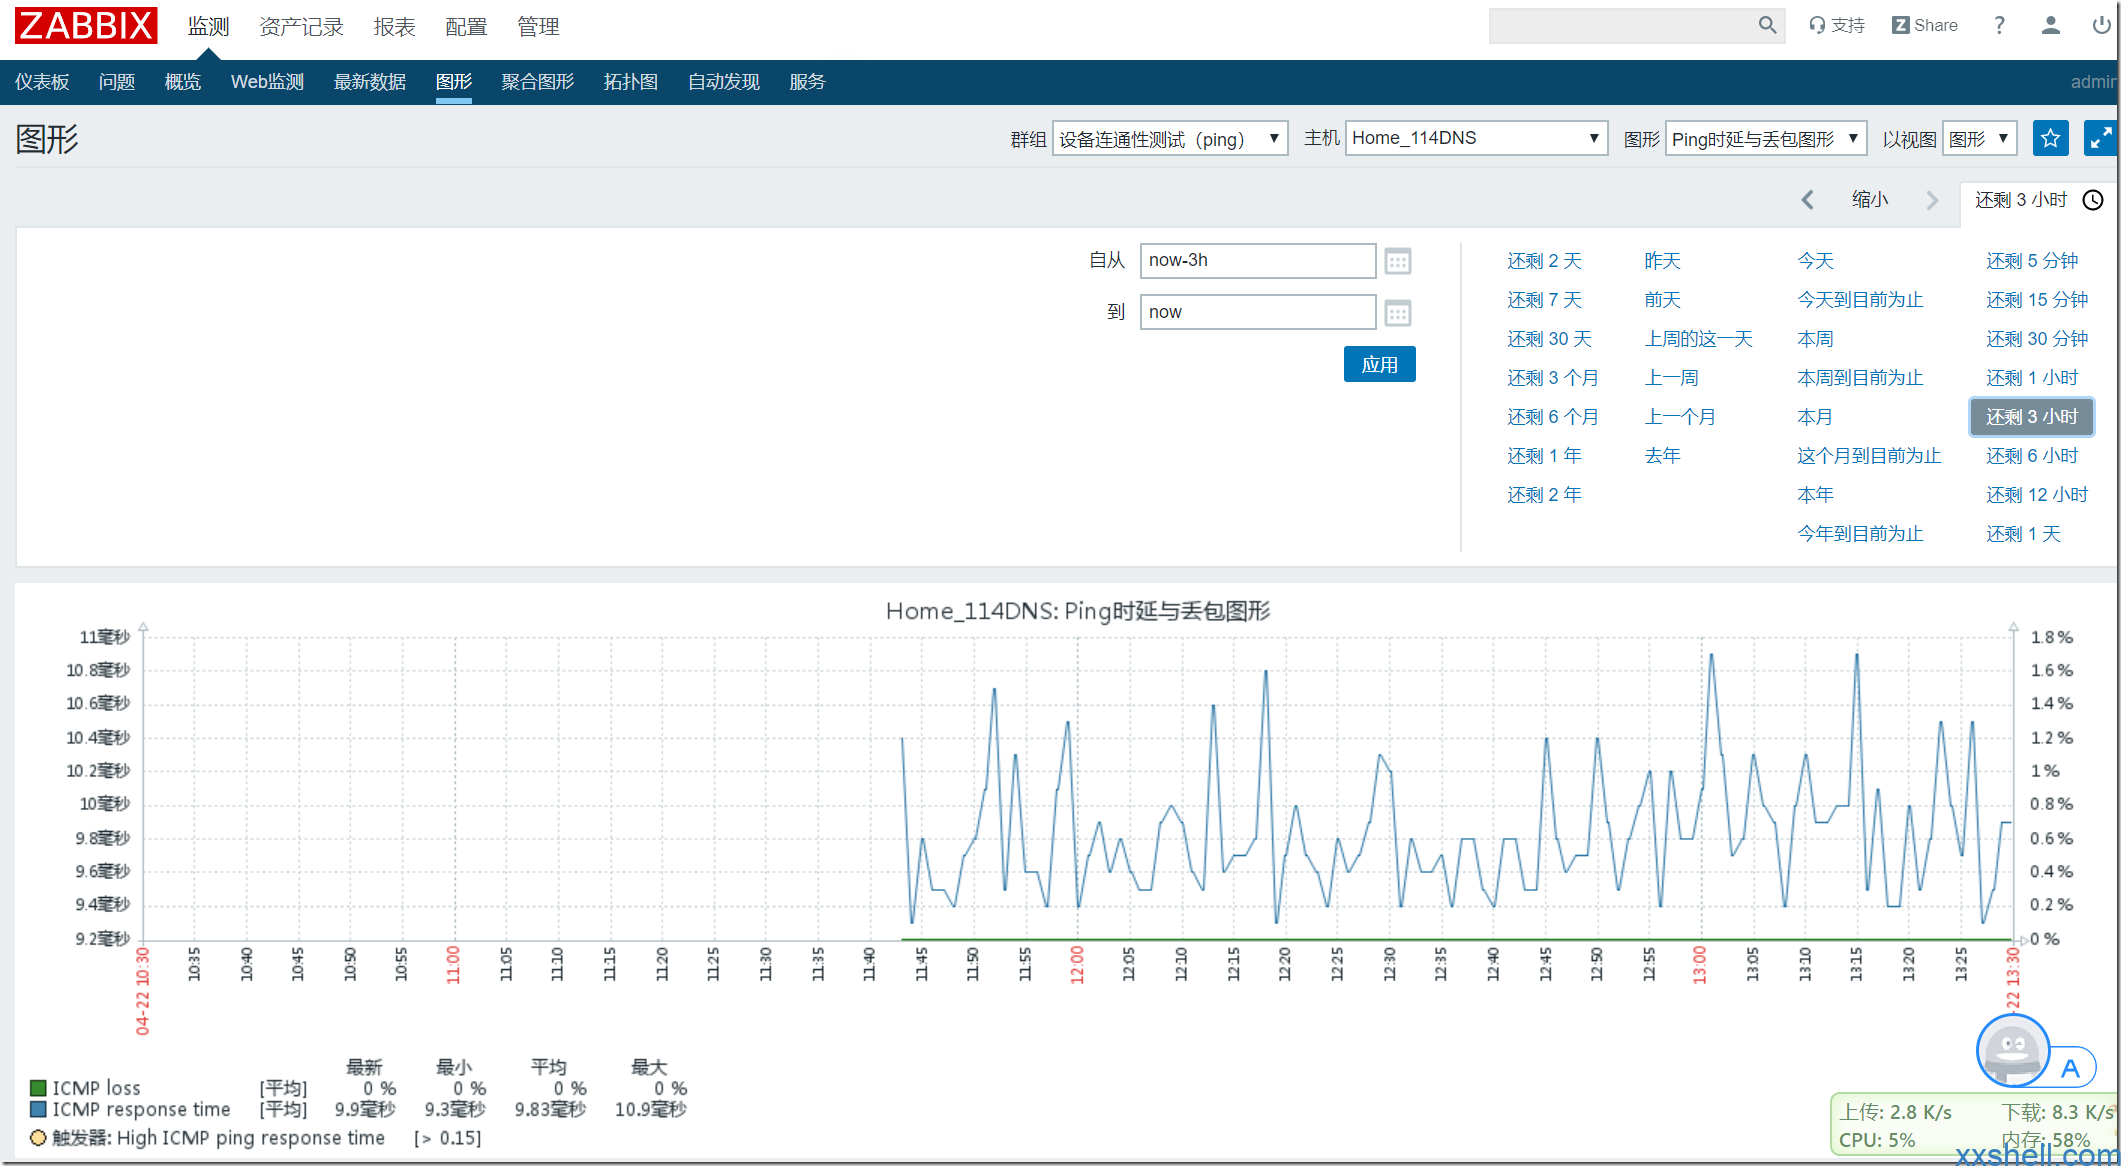Open the 管理 main menu
Screen dimensions: 2121x1166
click(x=538, y=27)
